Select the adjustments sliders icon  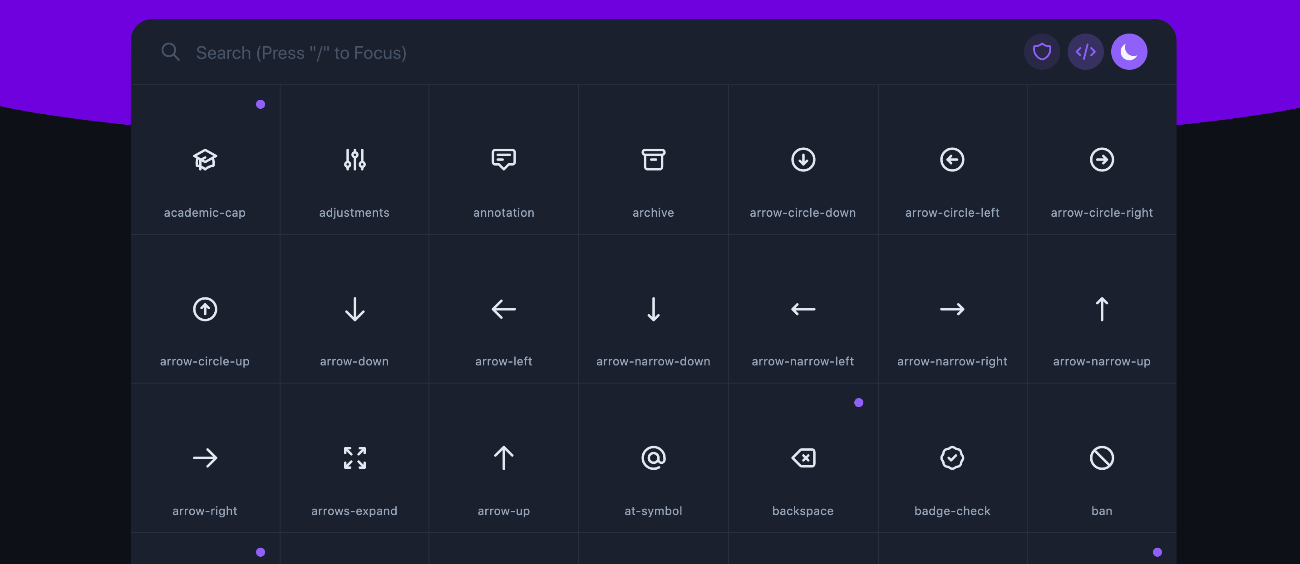pos(355,160)
